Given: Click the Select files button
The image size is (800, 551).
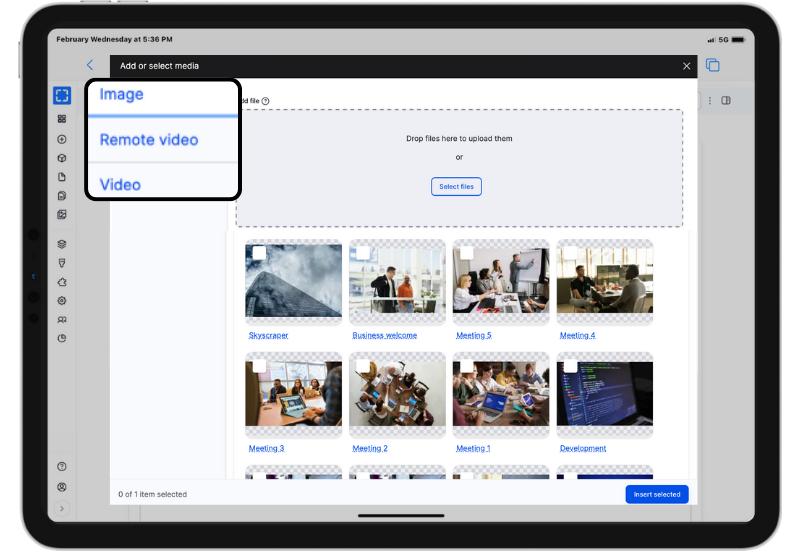Looking at the screenshot, I should coord(456,187).
